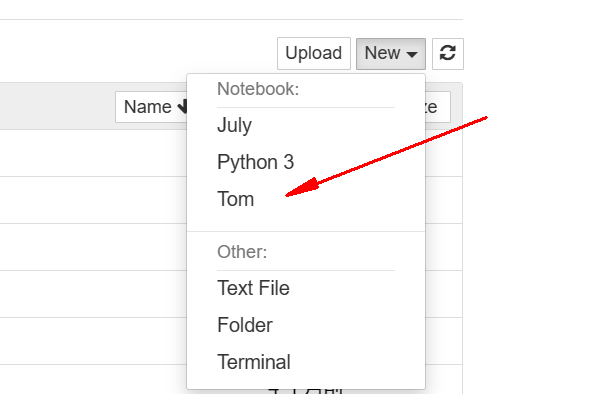The width and height of the screenshot is (611, 394).
Task: Open the New dropdown menu
Action: [391, 54]
